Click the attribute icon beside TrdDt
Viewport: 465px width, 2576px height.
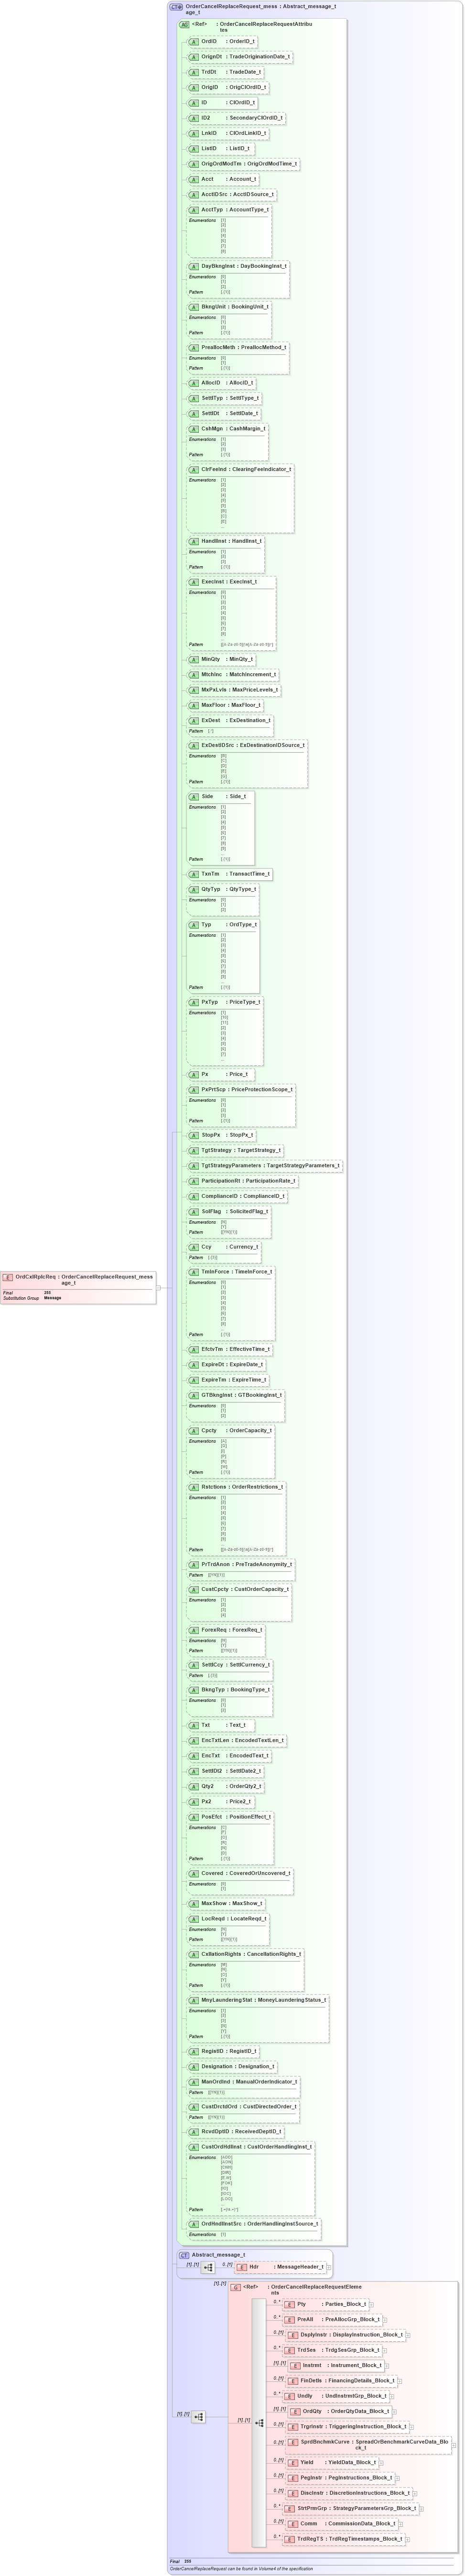194,72
